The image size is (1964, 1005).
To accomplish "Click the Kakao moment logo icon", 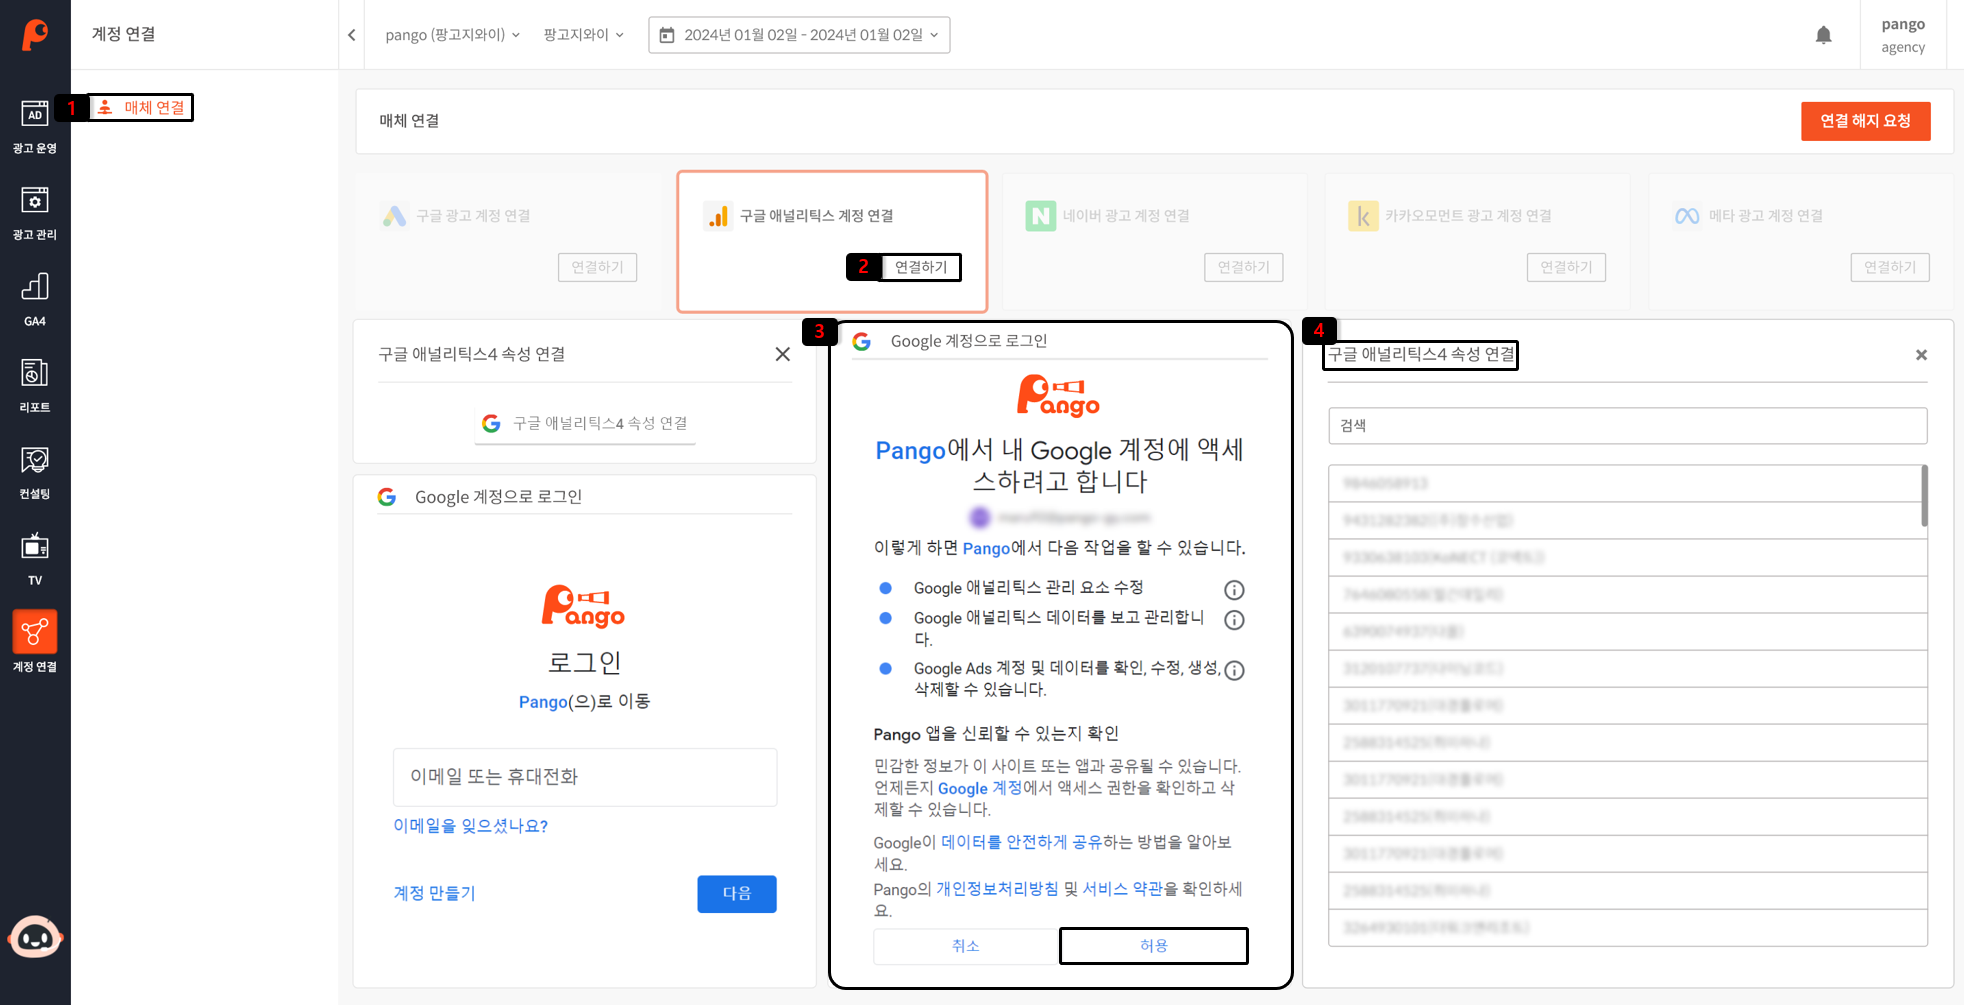I will (1363, 216).
